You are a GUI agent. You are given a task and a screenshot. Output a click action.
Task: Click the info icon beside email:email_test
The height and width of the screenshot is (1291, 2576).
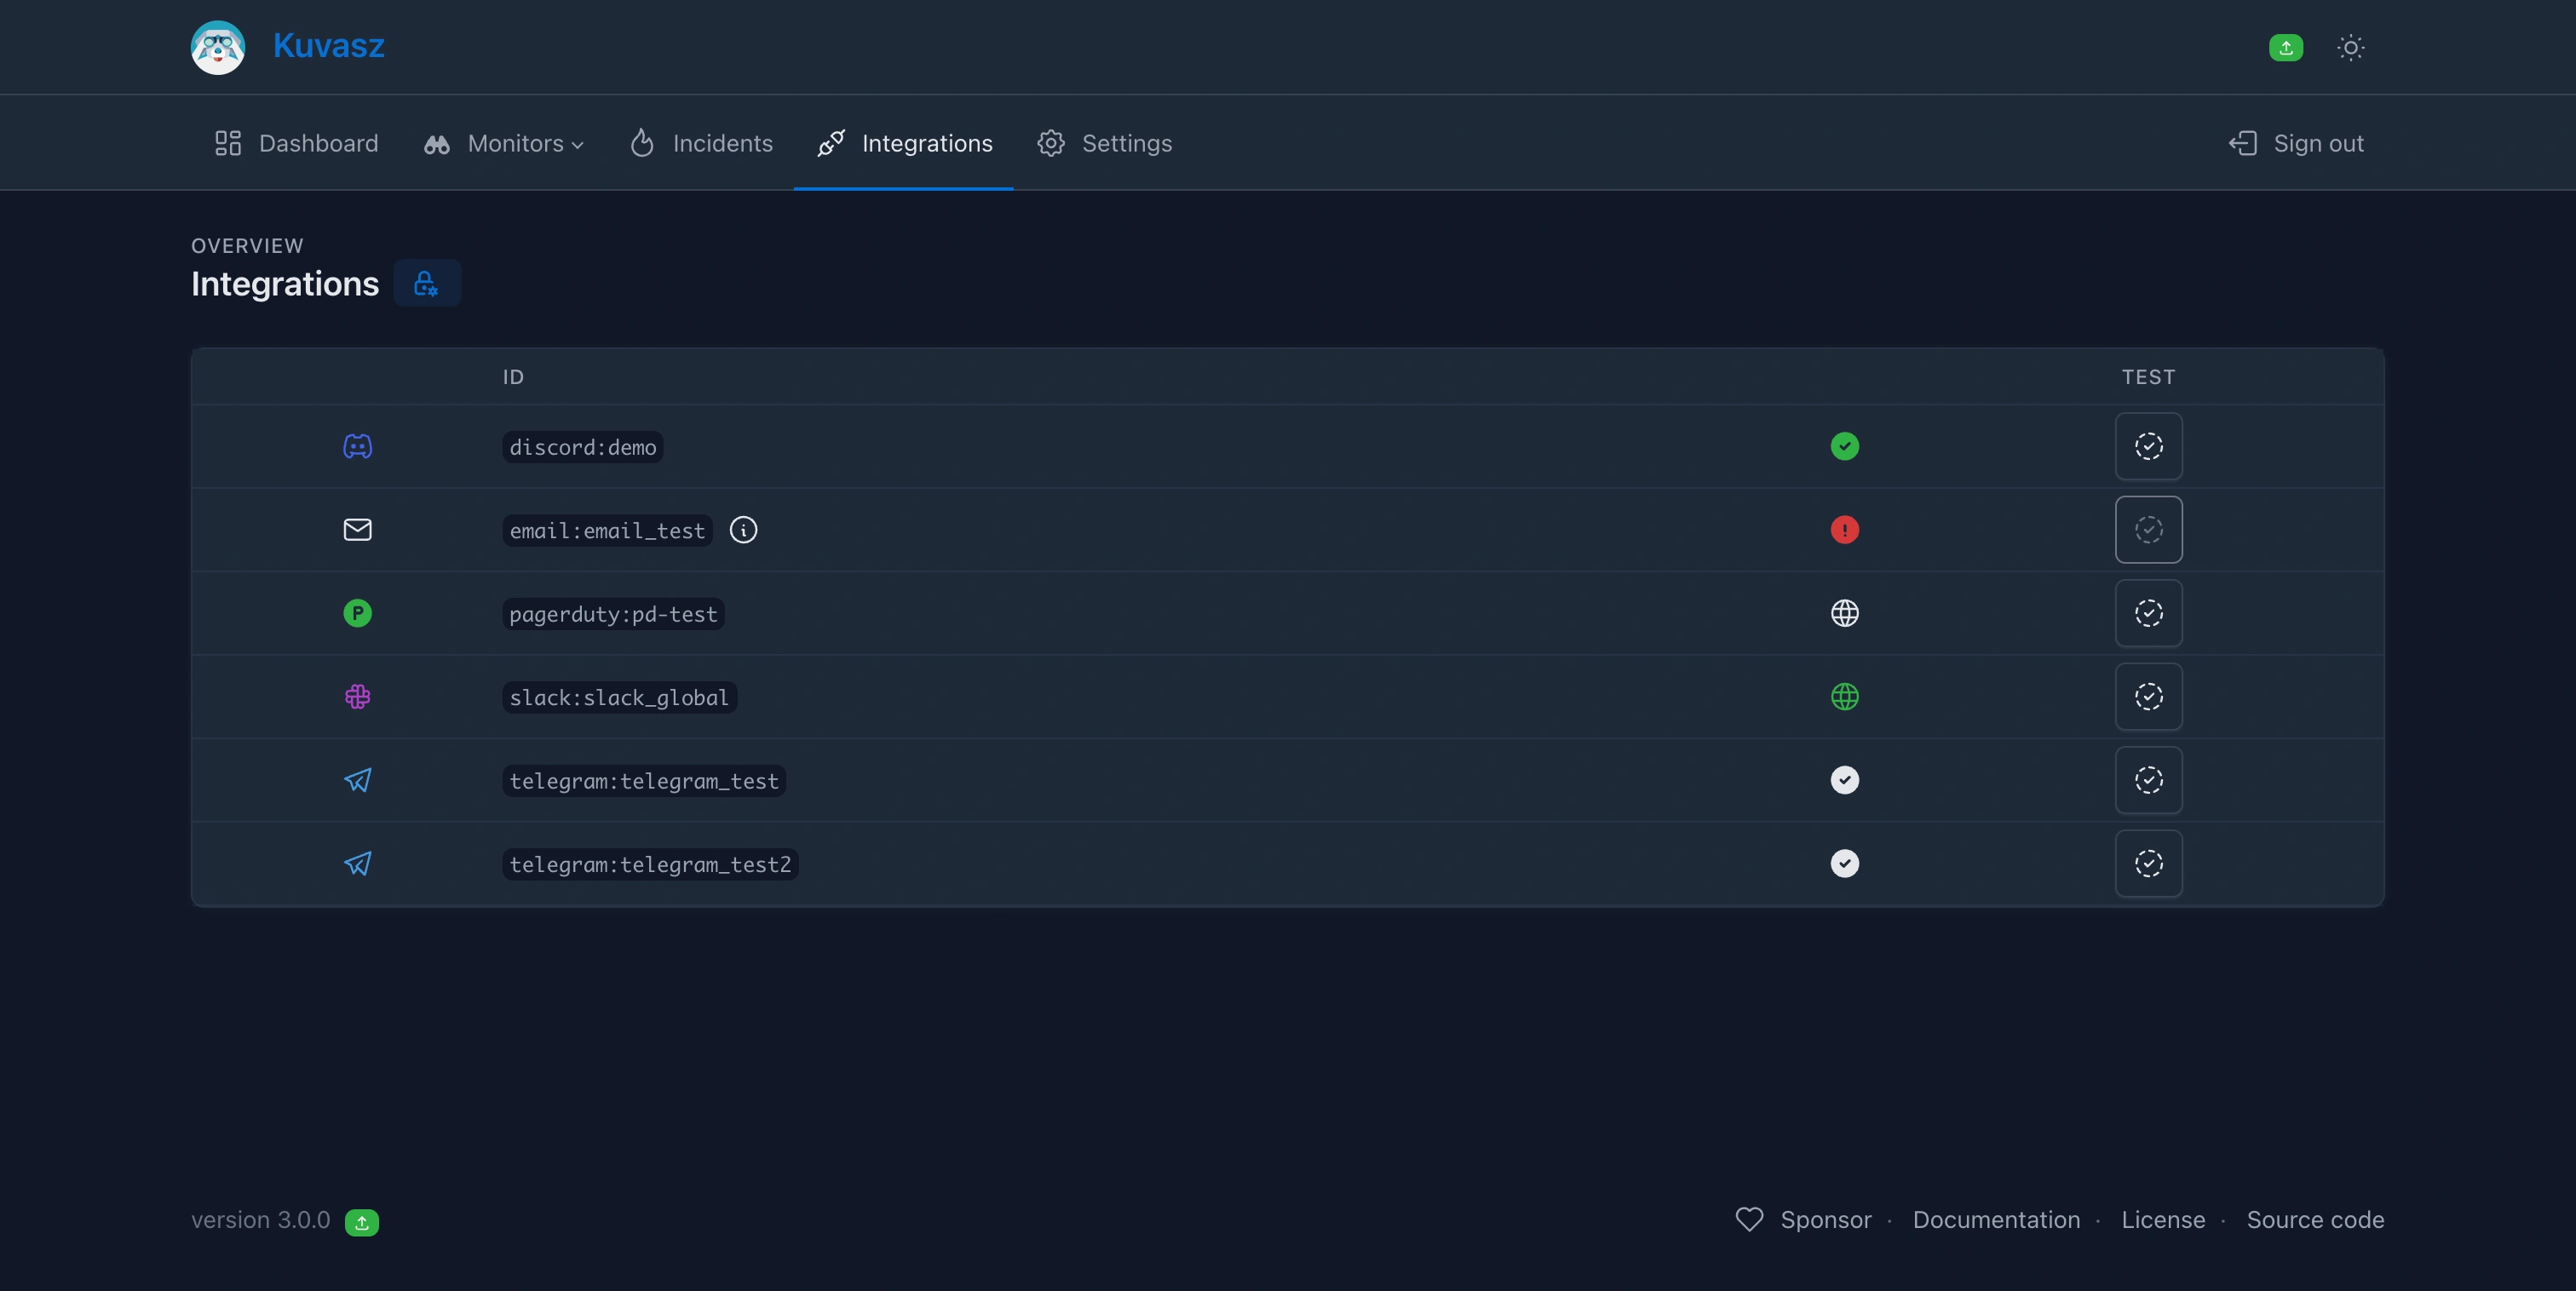pos(743,530)
